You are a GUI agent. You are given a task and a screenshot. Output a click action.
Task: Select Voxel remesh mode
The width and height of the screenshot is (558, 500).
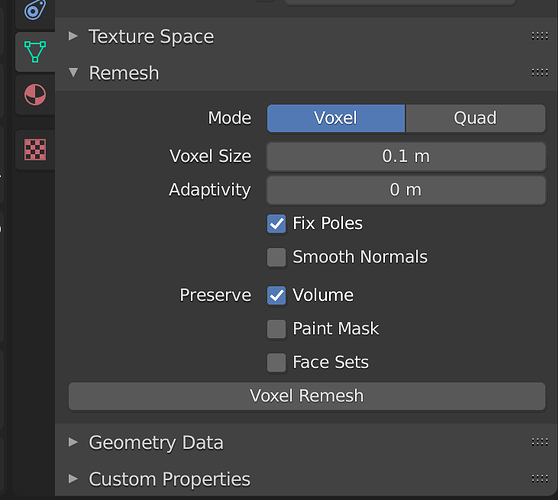(336, 118)
